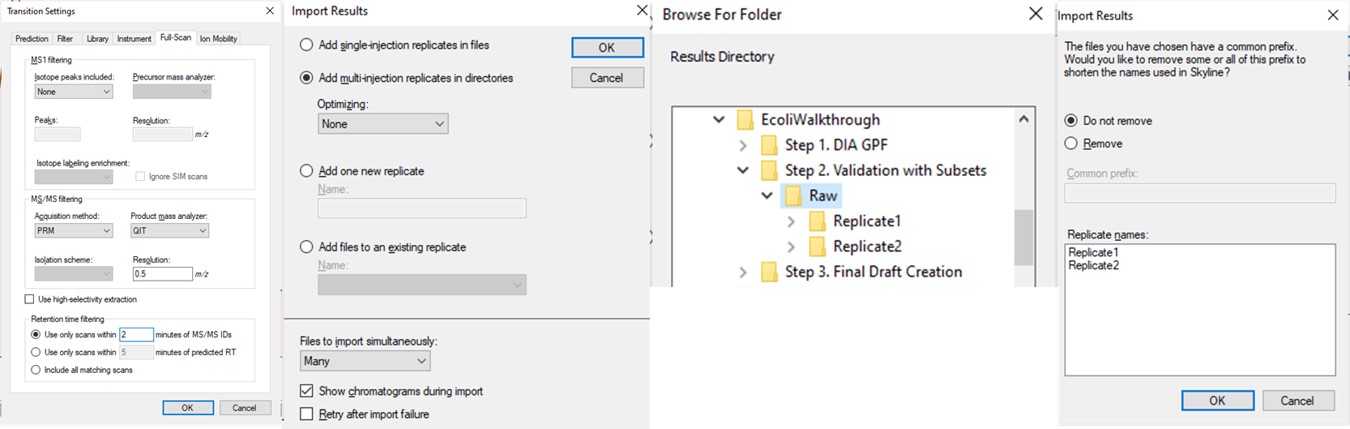
Task: Click the EcoliWalkthrough folder icon
Action: coord(745,120)
